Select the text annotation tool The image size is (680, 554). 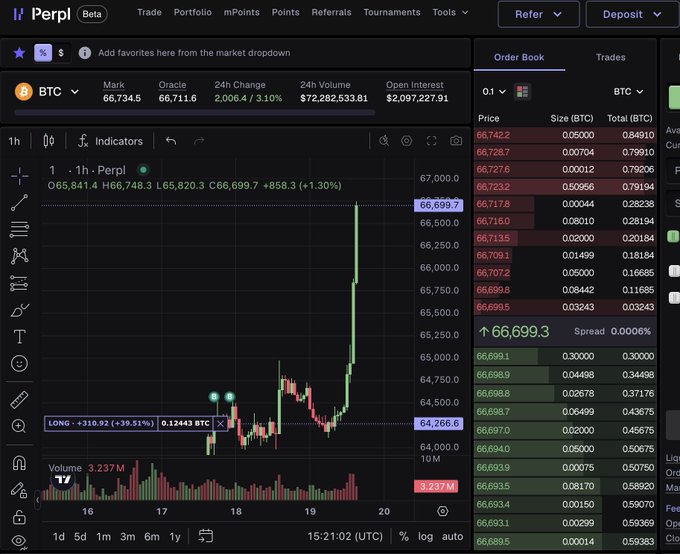pyautogui.click(x=20, y=337)
